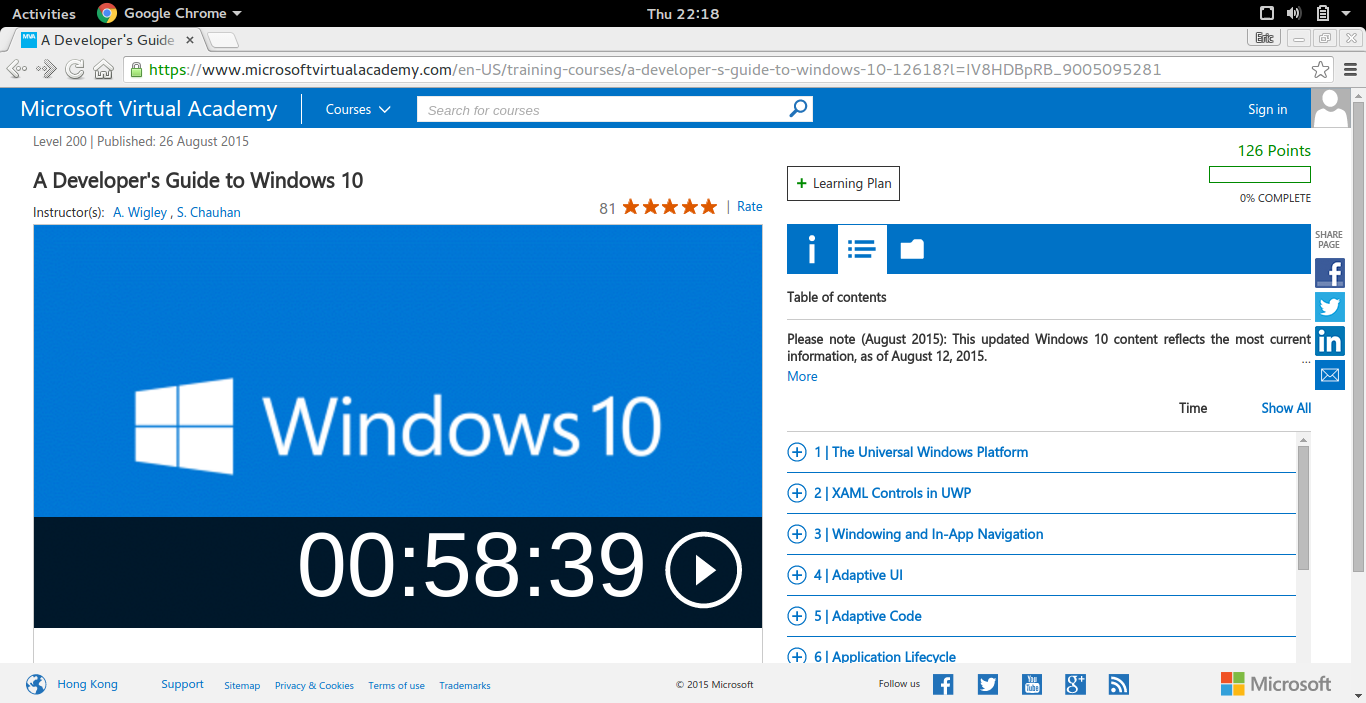The image size is (1366, 703).
Task: Click Microsoft Virtual Academy home title
Action: [149, 109]
